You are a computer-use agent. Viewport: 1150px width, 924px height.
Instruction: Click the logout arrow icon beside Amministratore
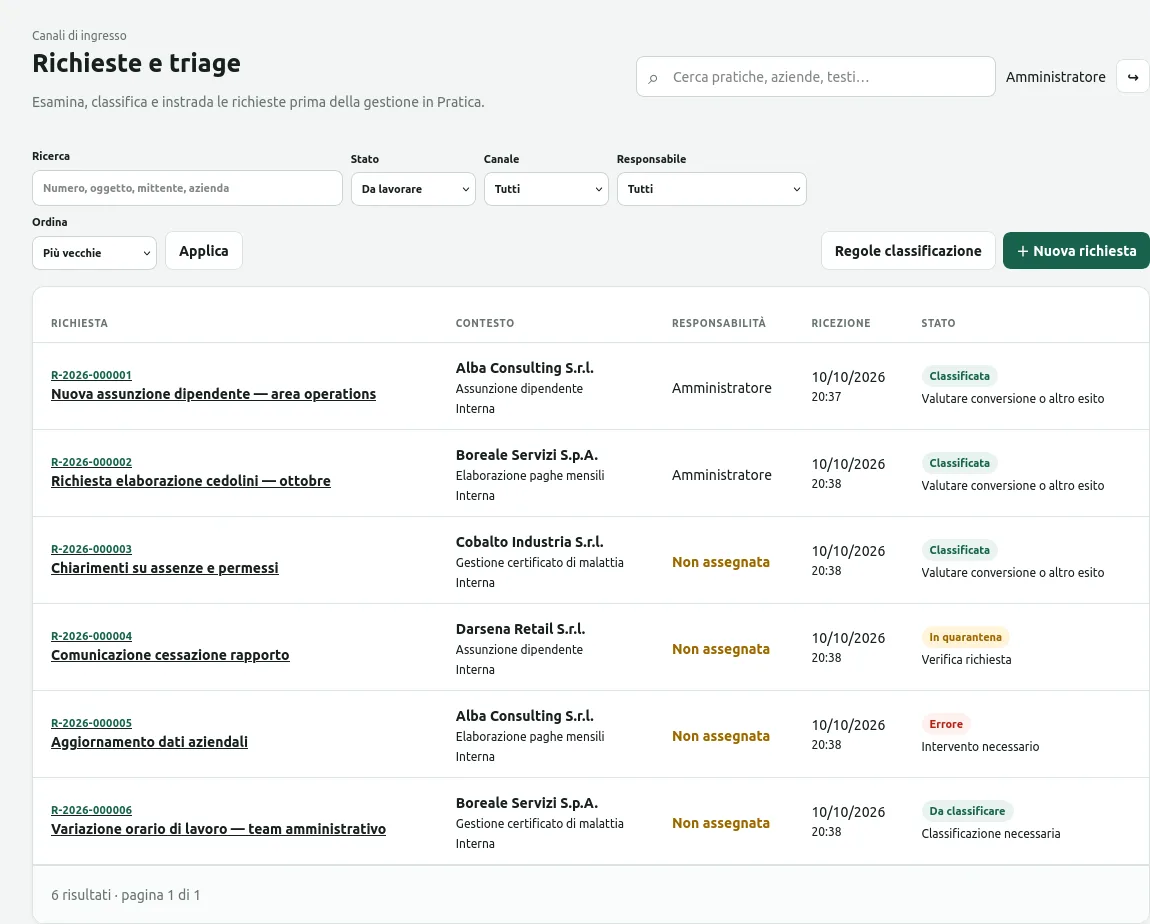[x=1132, y=77]
